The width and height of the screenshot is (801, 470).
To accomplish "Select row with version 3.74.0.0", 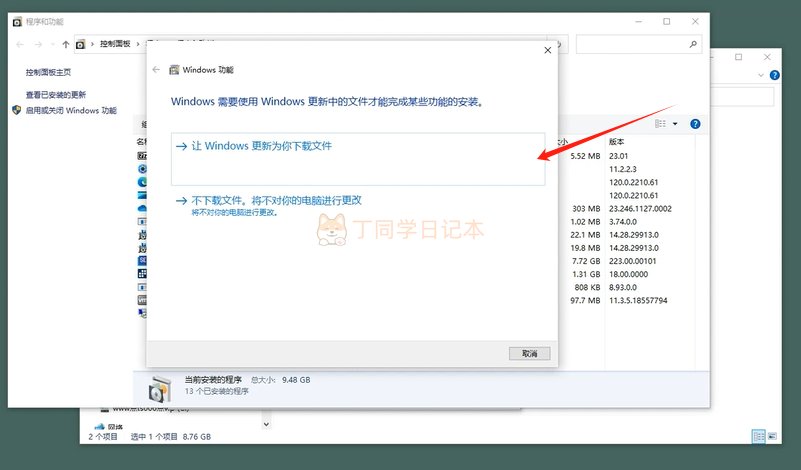I will 623,222.
